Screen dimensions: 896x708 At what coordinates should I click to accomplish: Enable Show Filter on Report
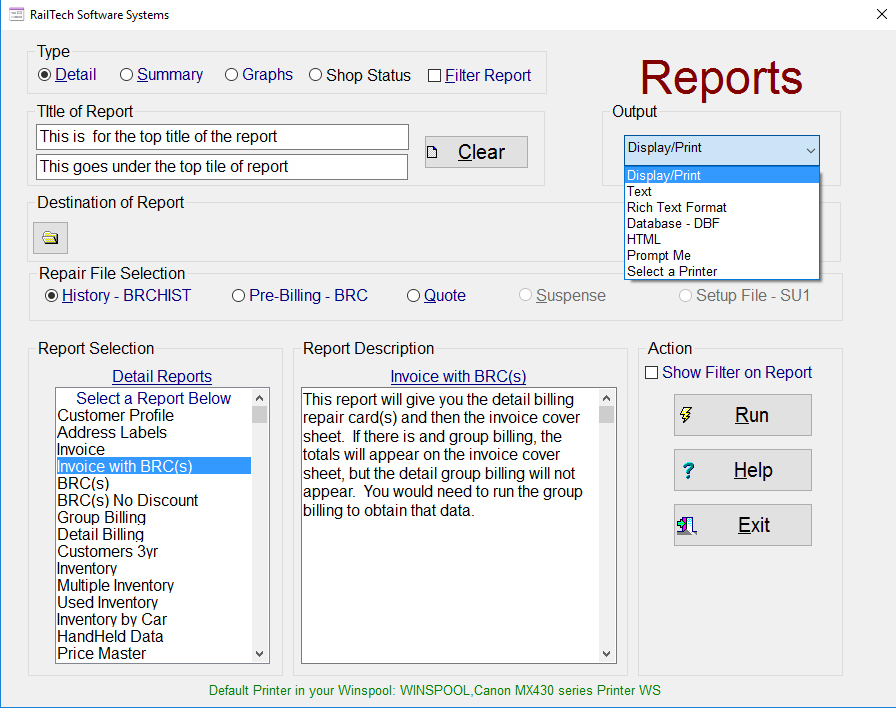coord(652,372)
